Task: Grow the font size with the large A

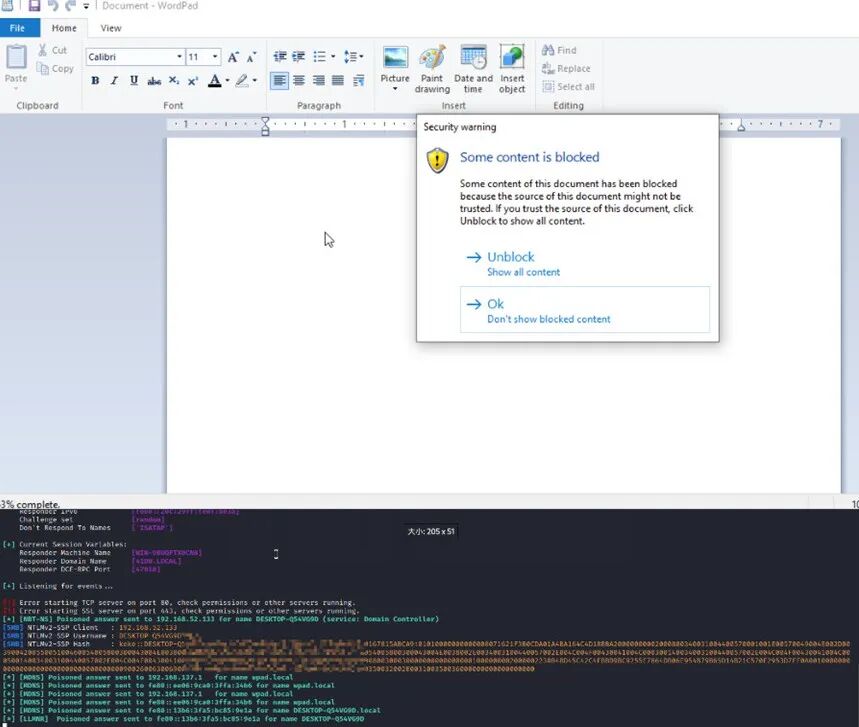Action: 233,57
